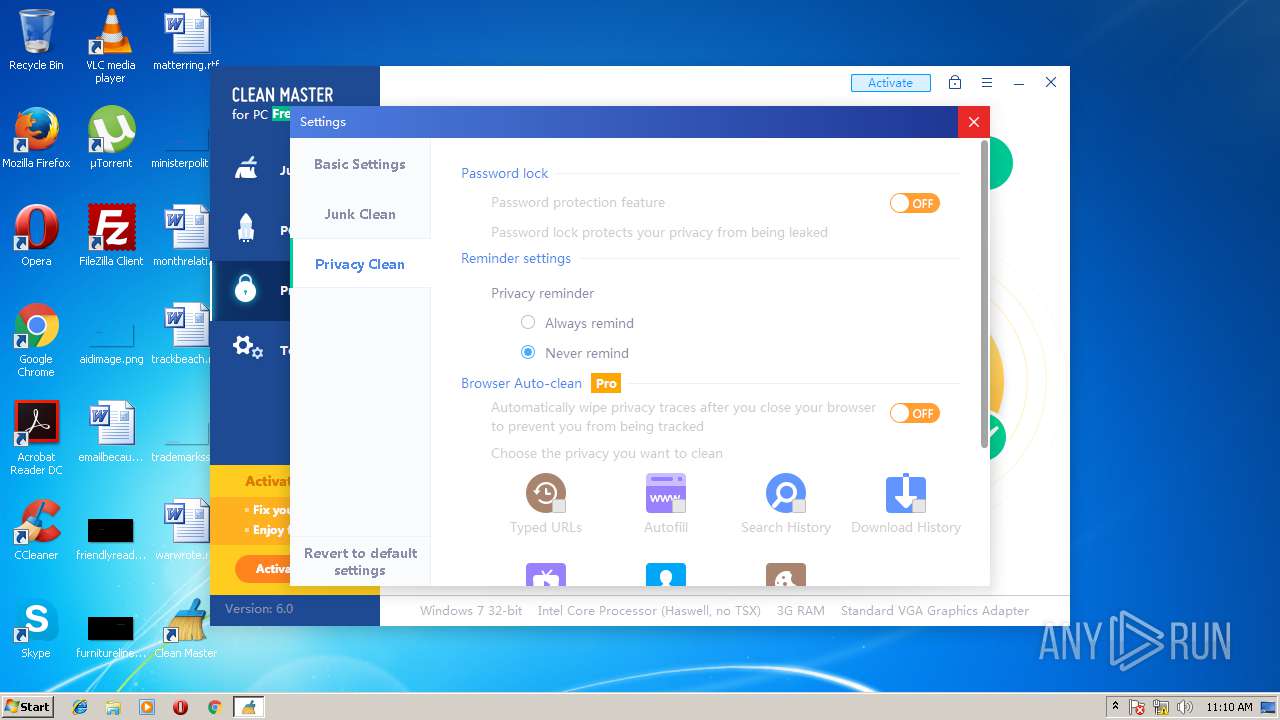Screen dimensions: 1280x720
Task: Click the Settings dialog vertical scrollbar
Action: [x=984, y=294]
